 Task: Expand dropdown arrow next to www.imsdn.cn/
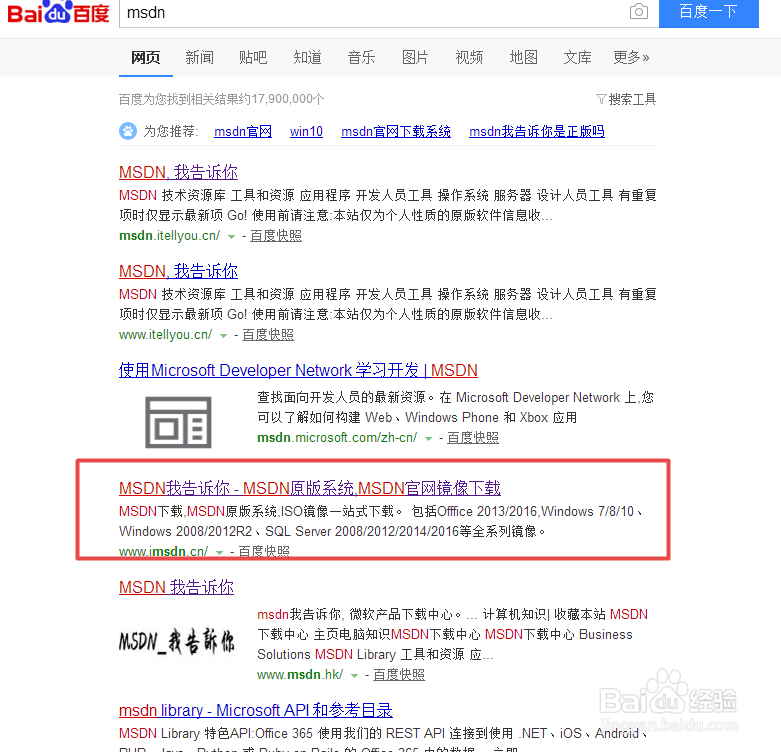[x=219, y=552]
